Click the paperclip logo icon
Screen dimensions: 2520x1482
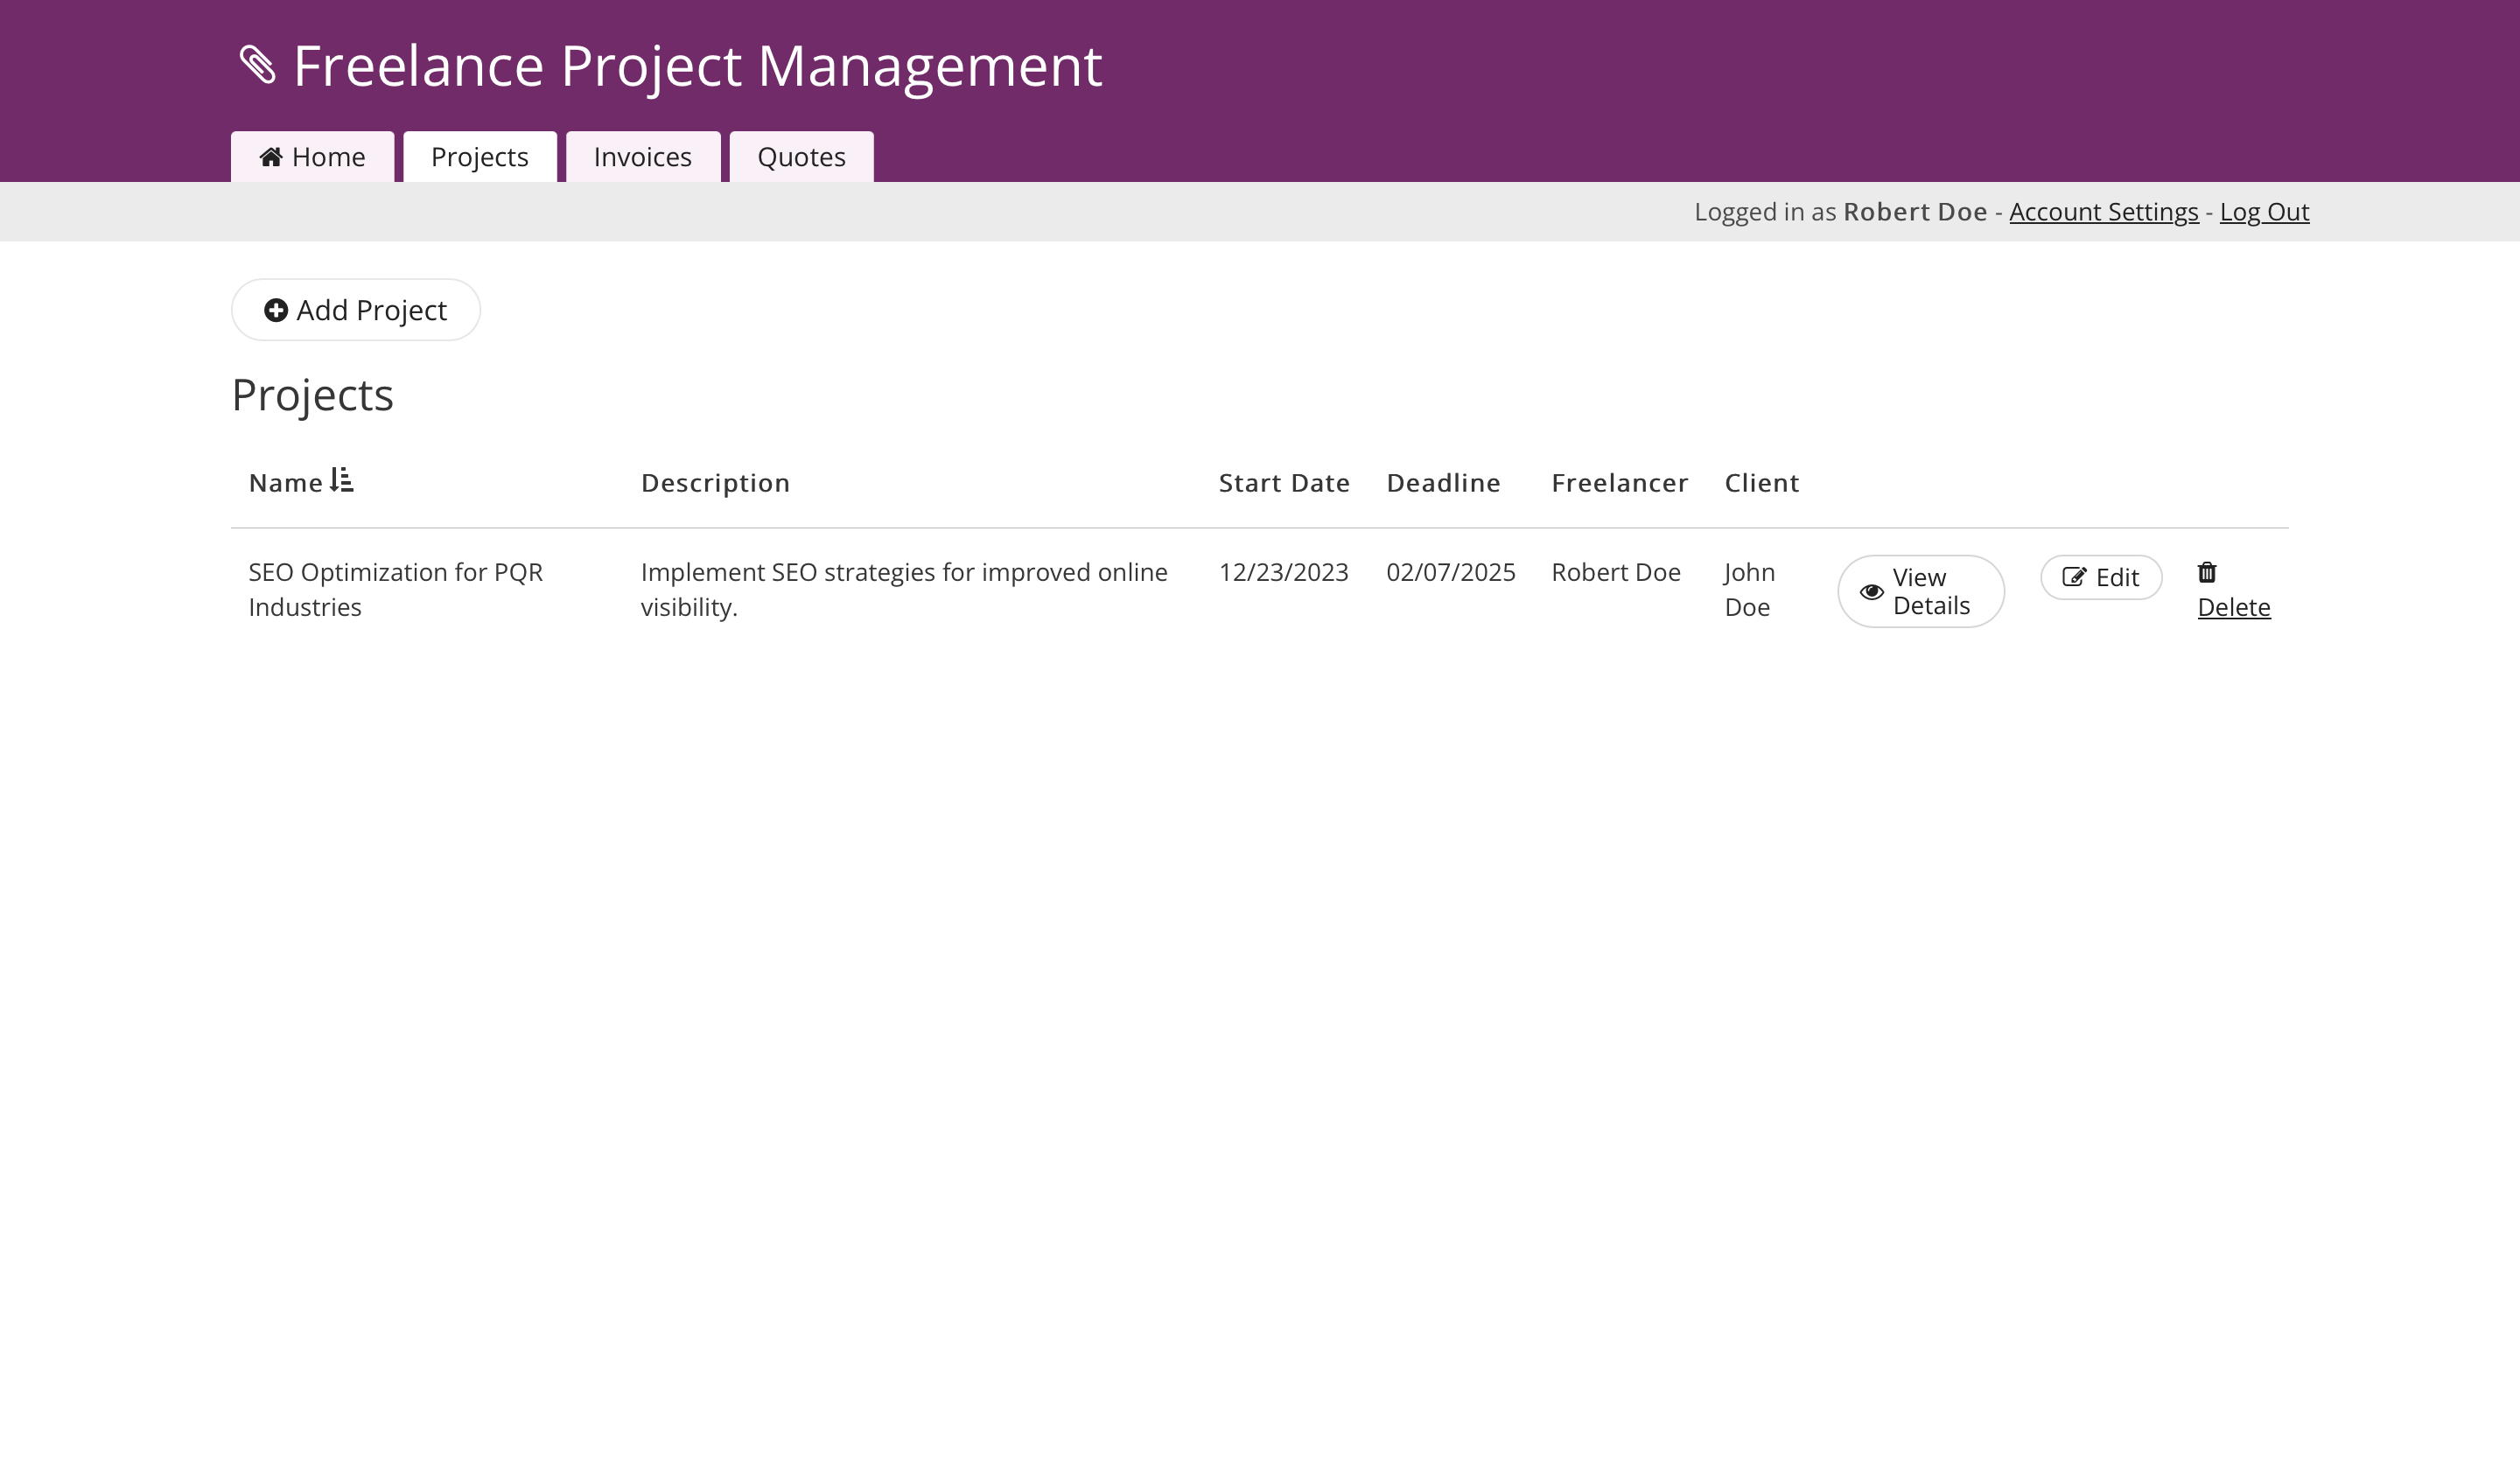258,65
